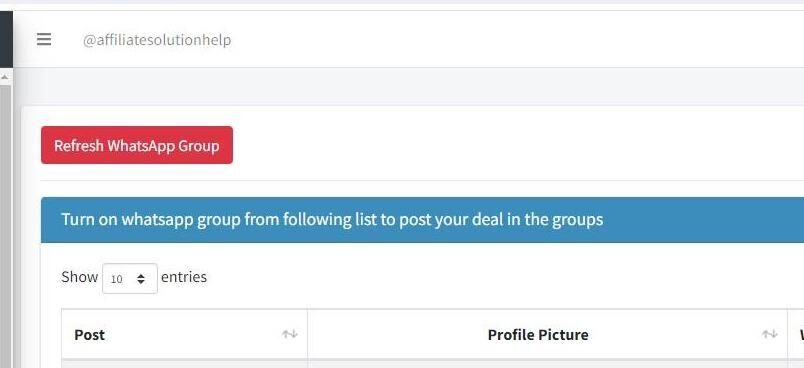Open the @affiliatesolutionhelp link
The image size is (804, 368).
coord(157,40)
